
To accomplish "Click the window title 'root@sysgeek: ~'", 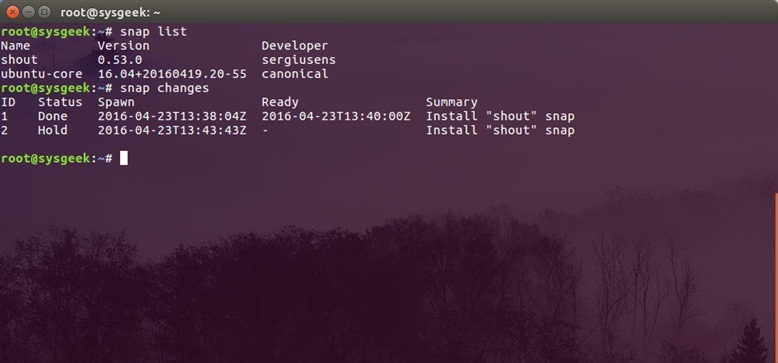I will [110, 13].
